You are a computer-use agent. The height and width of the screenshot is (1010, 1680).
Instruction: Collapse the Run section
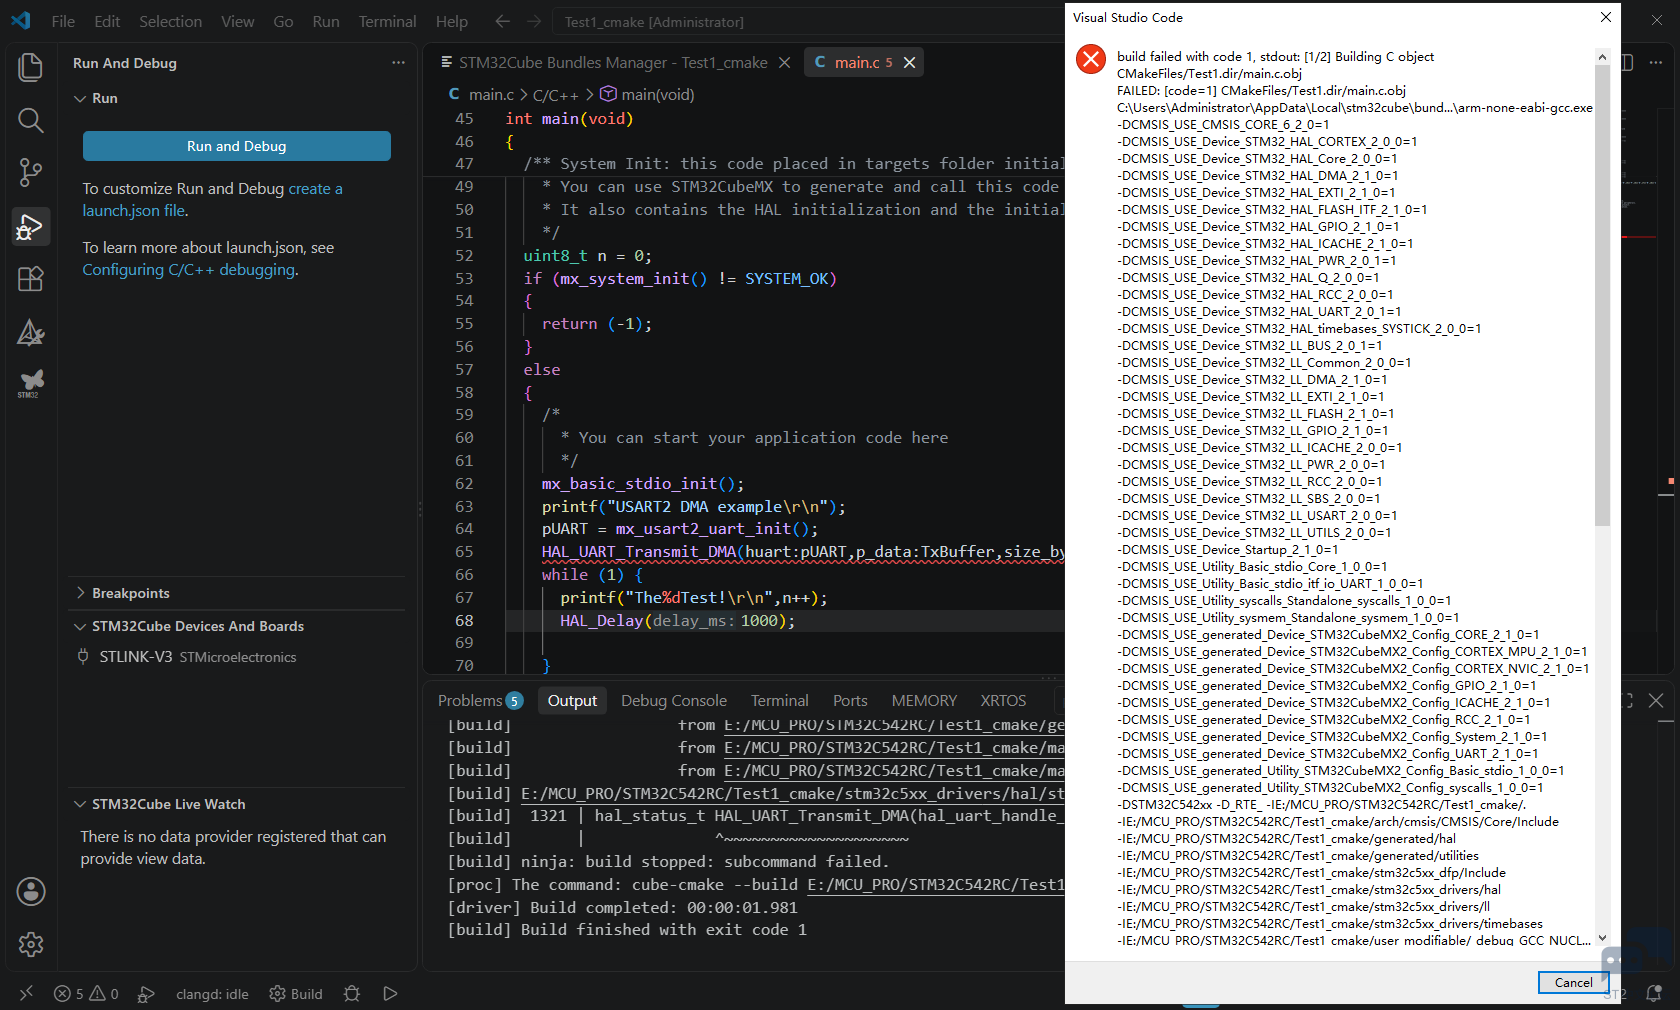(x=80, y=98)
